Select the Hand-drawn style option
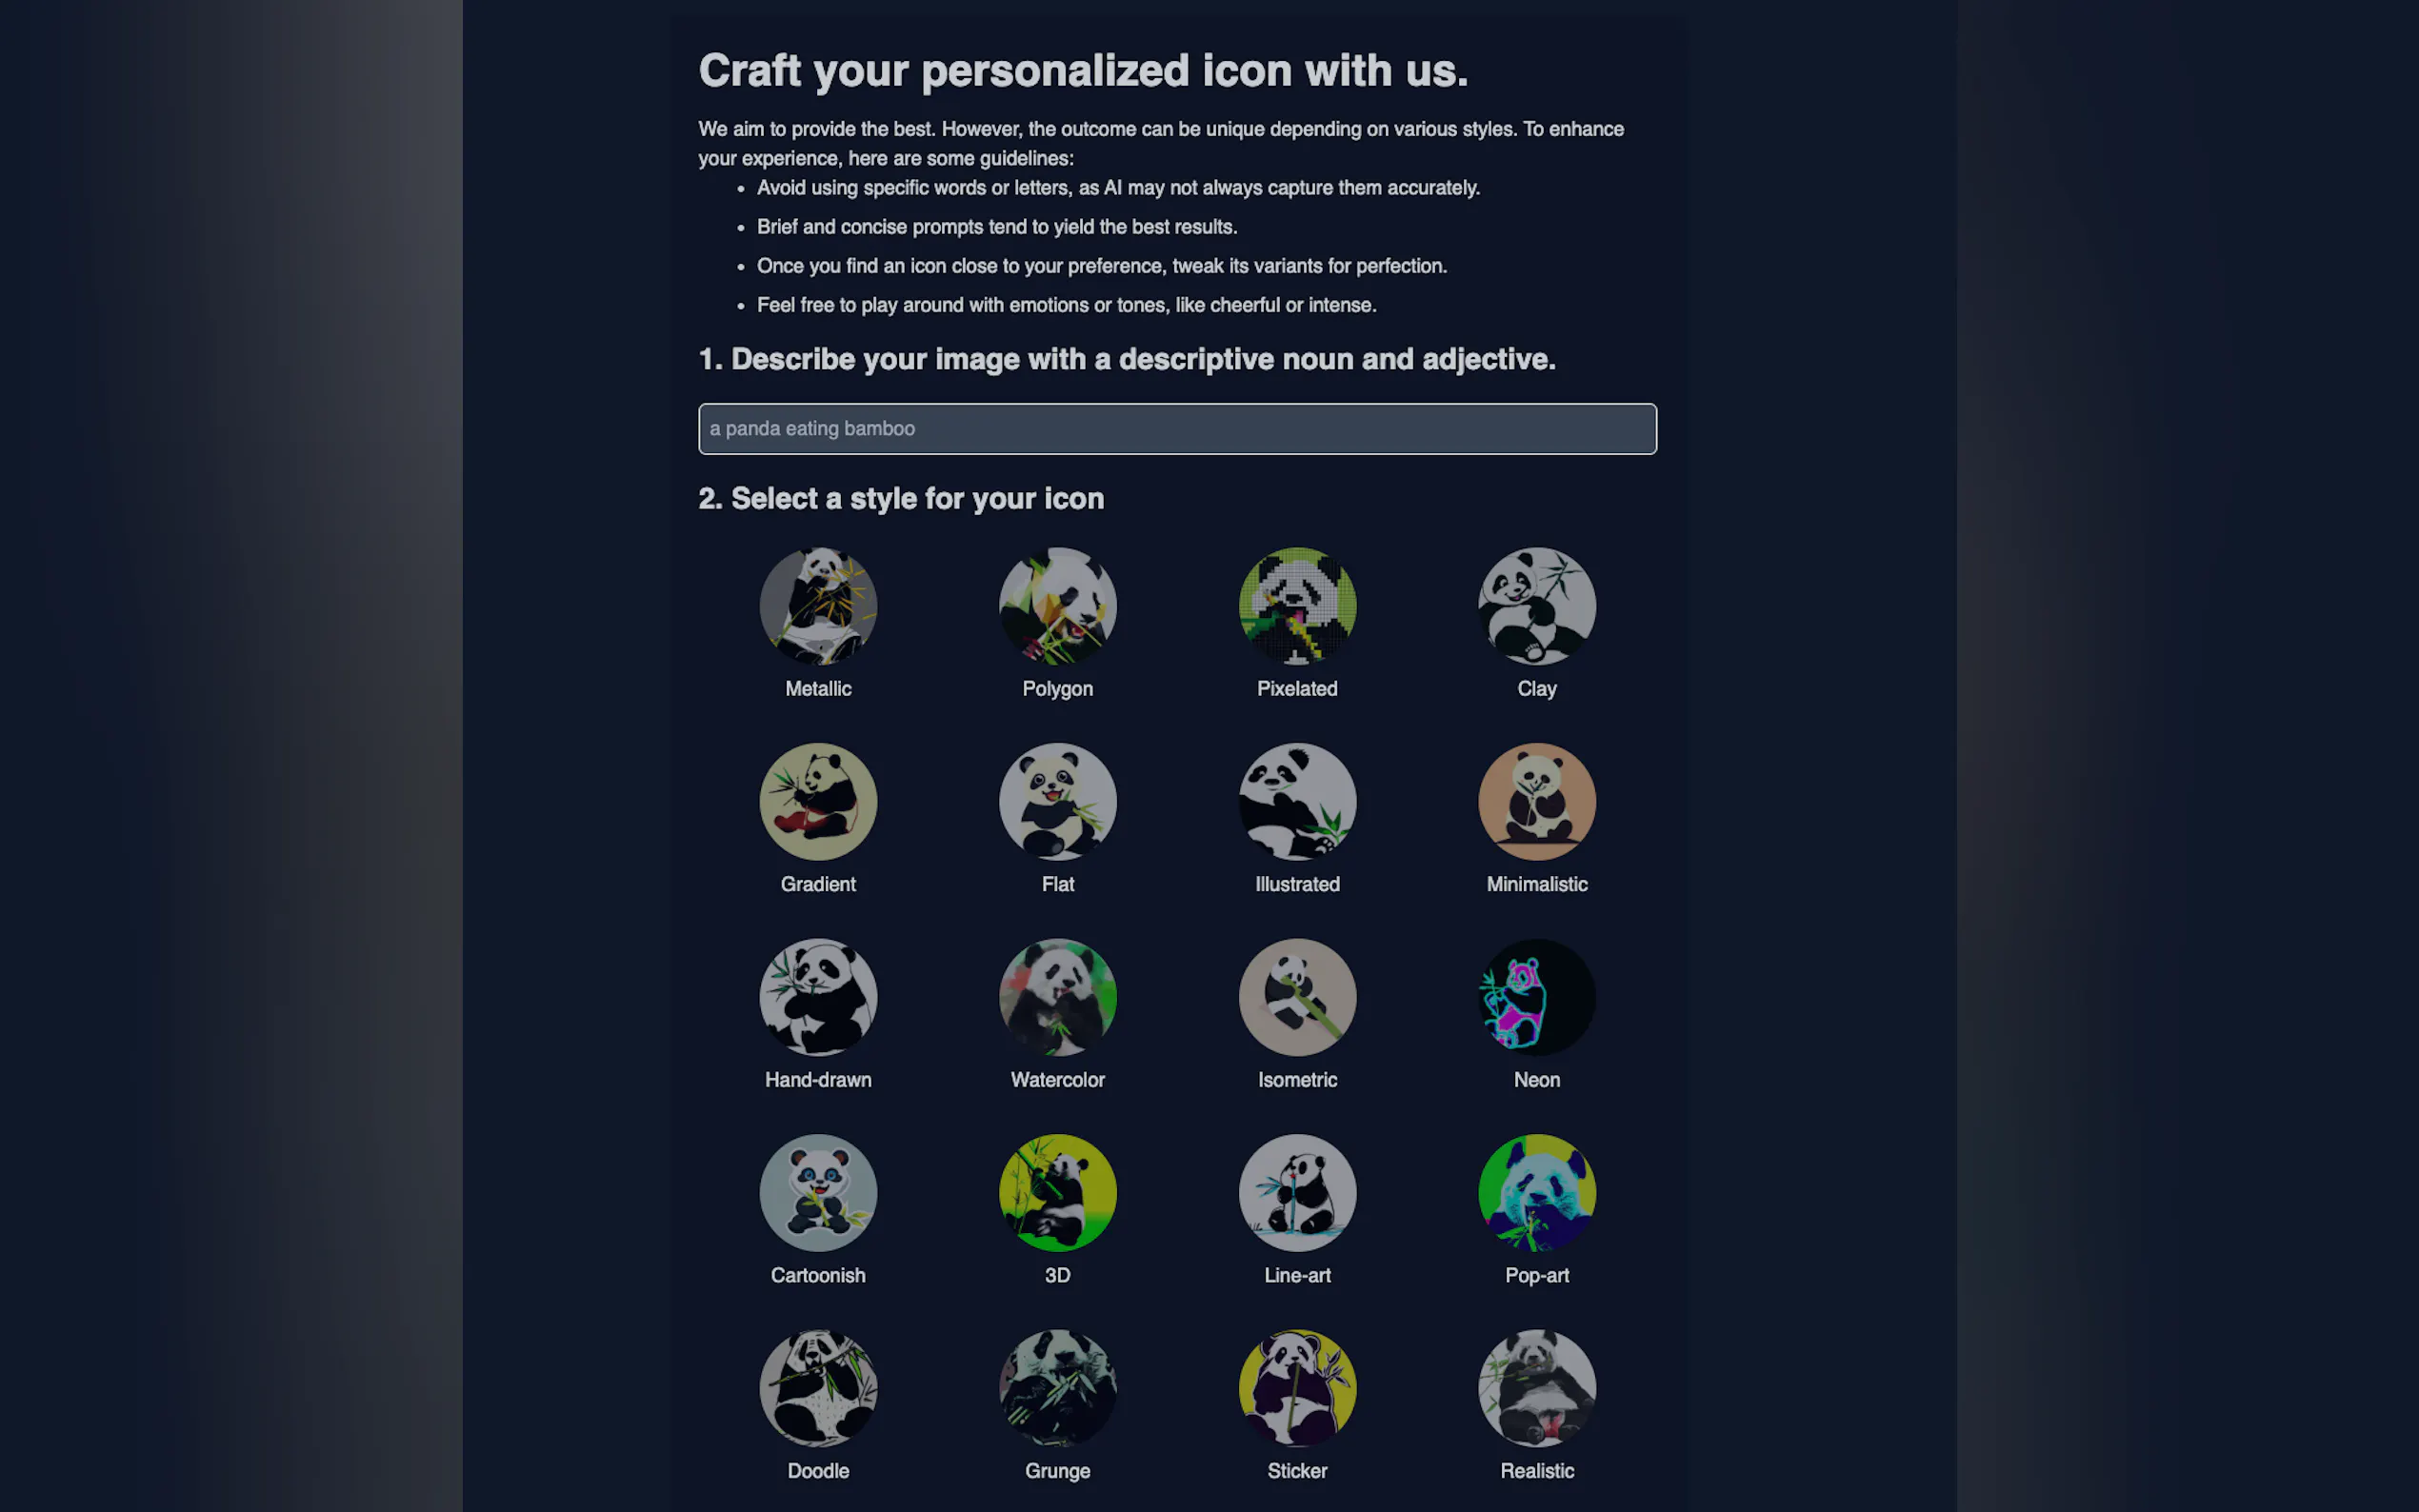 click(818, 997)
